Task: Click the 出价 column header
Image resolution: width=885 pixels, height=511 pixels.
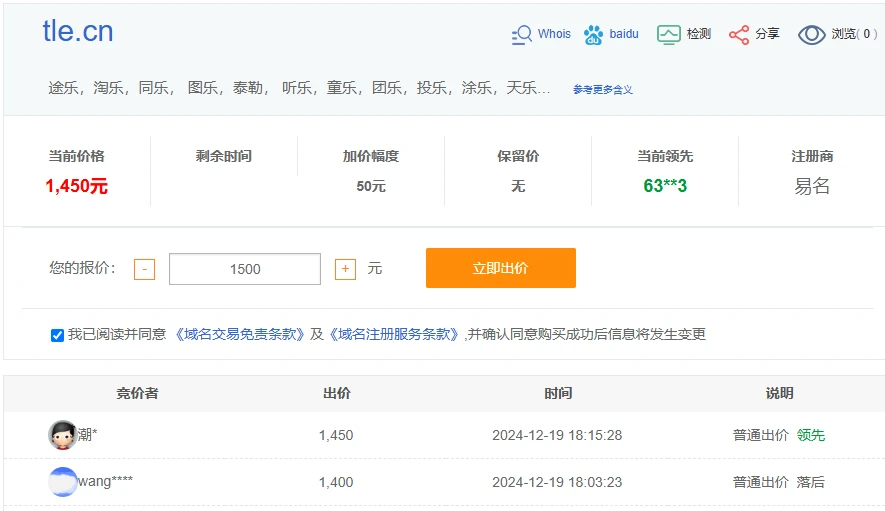Action: tap(337, 393)
